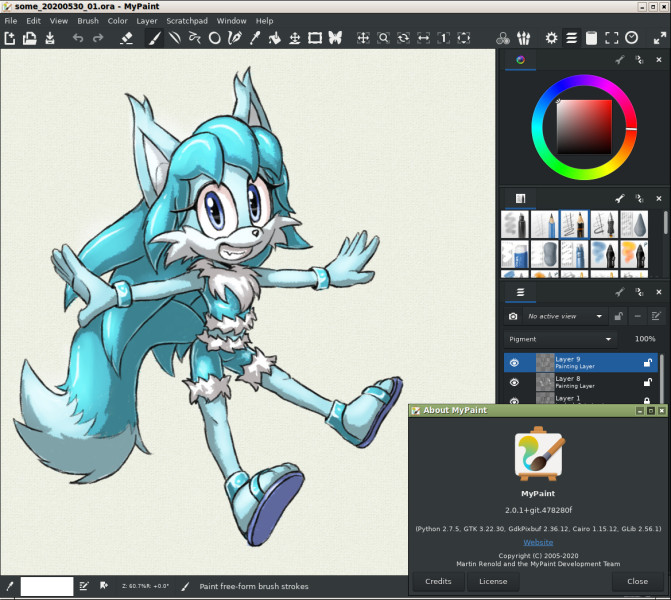Viewport: 671px width, 600px height.
Task: Select the color wheel panel tab
Action: 520,60
